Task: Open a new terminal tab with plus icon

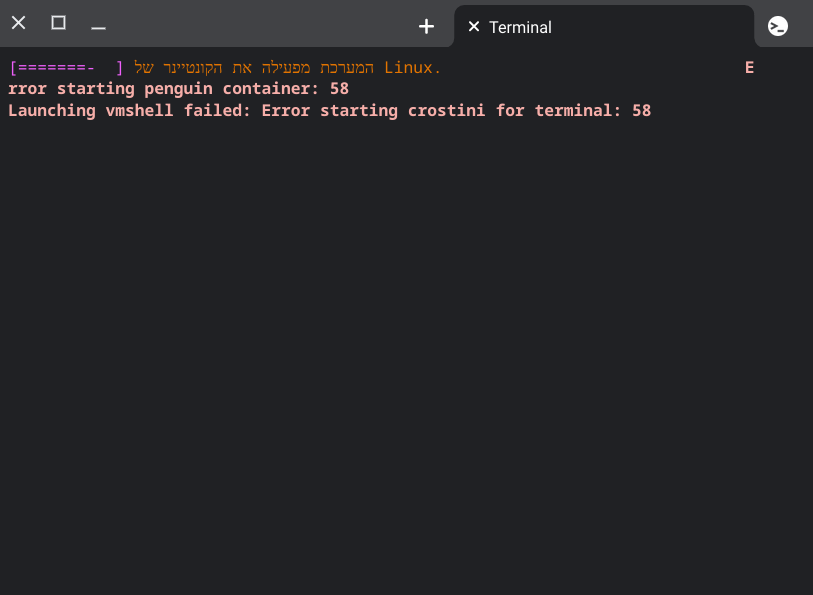Action: pyautogui.click(x=426, y=27)
